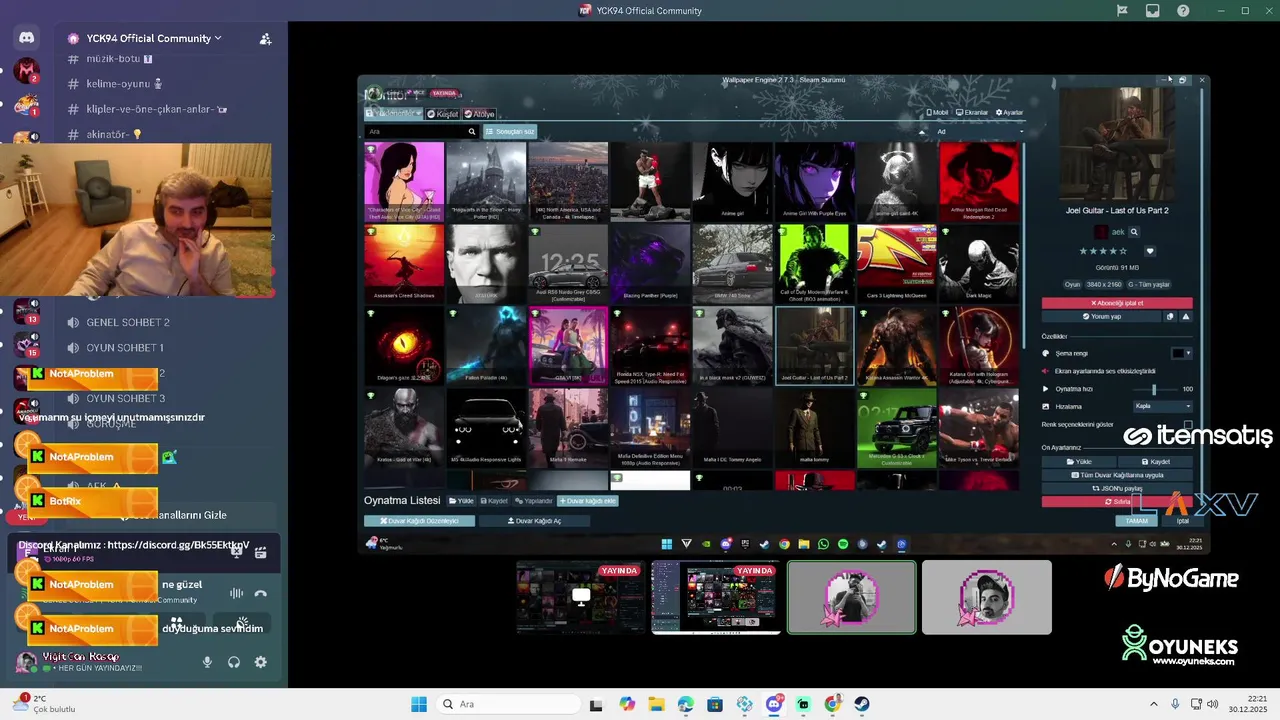Click the Ara search field in Wallpaper Engine
1280x720 pixels.
(415, 131)
